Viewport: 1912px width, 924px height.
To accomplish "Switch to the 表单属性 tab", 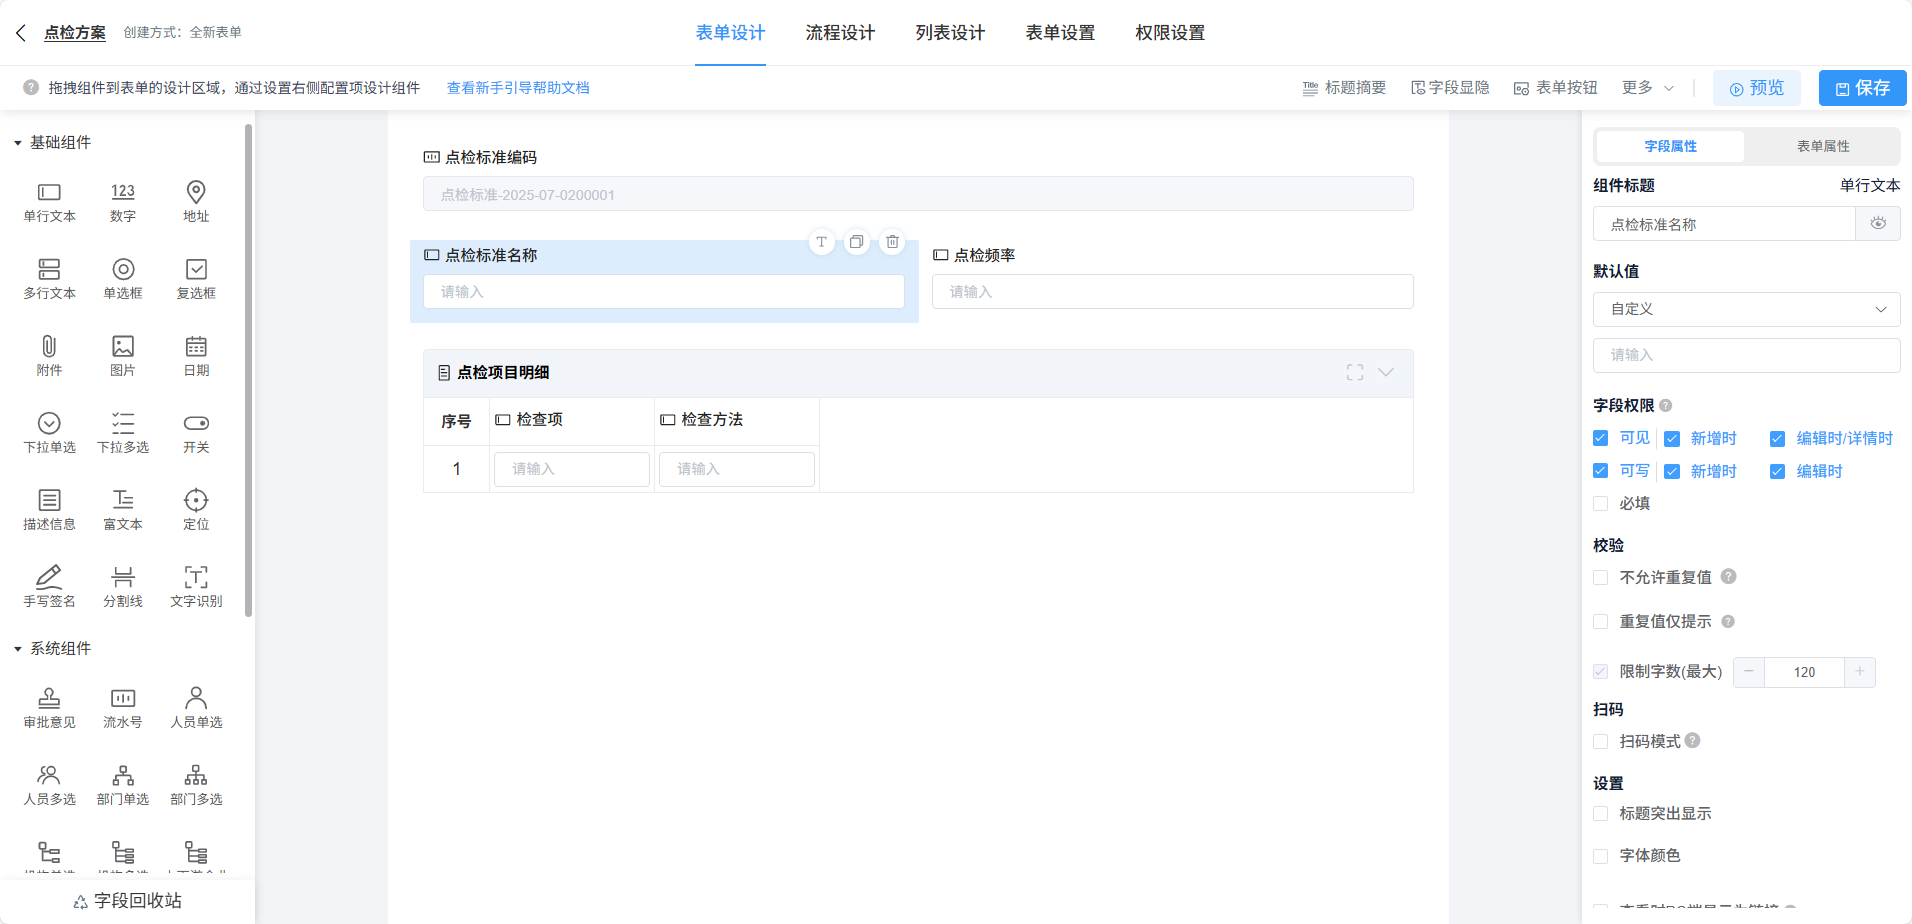I will (x=1822, y=146).
